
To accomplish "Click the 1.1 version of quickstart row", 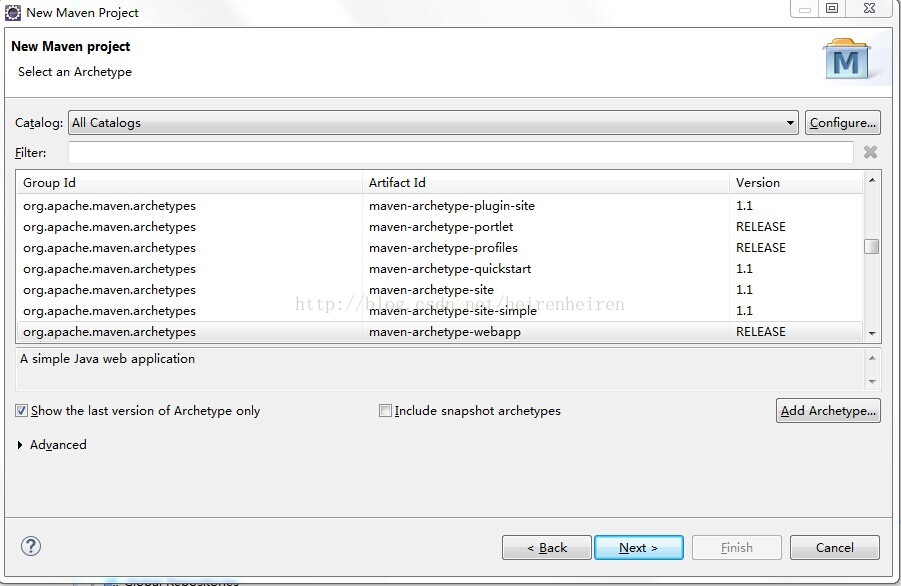I will click(x=744, y=269).
